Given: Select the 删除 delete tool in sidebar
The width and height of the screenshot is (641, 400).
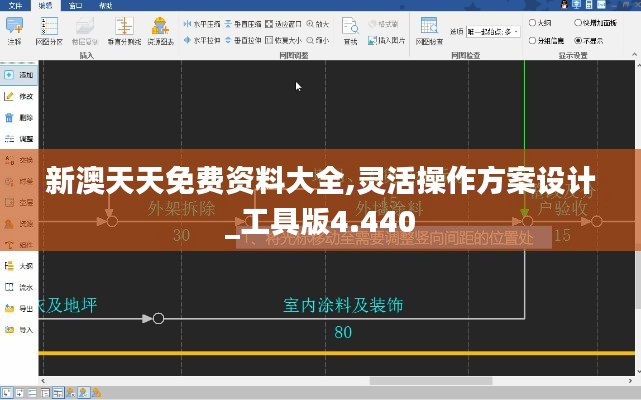Looking at the screenshot, I should coord(19,117).
